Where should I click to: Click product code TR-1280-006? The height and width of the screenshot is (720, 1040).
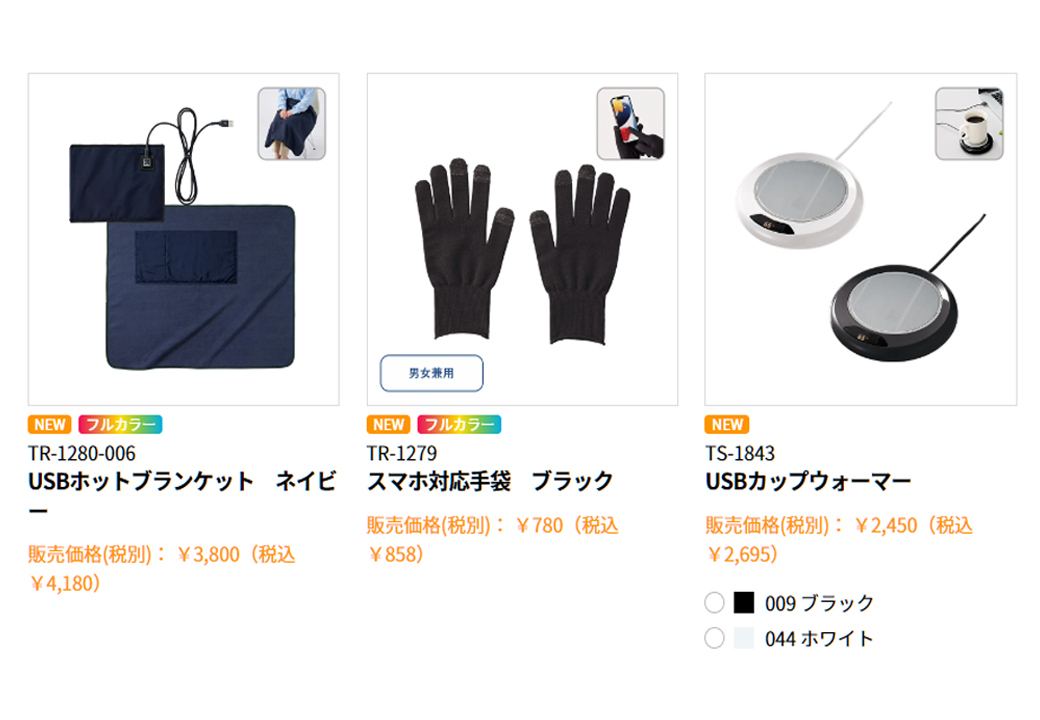coord(82,453)
